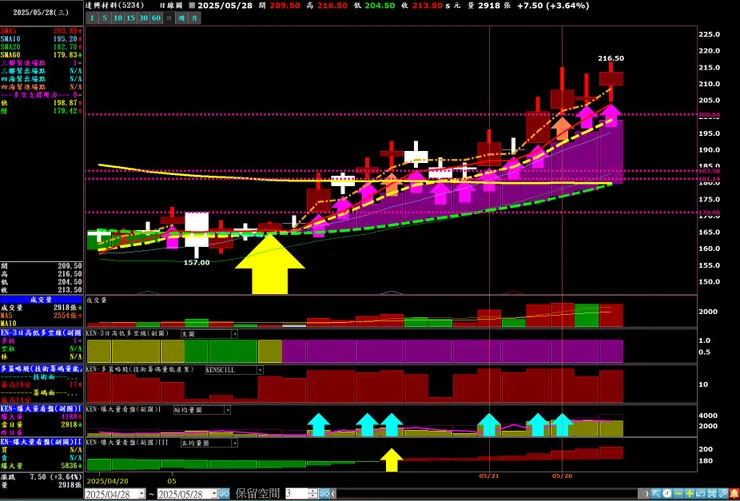Select the weekly (週) timeframe button
This screenshot has height=501, width=740.
pyautogui.click(x=182, y=18)
